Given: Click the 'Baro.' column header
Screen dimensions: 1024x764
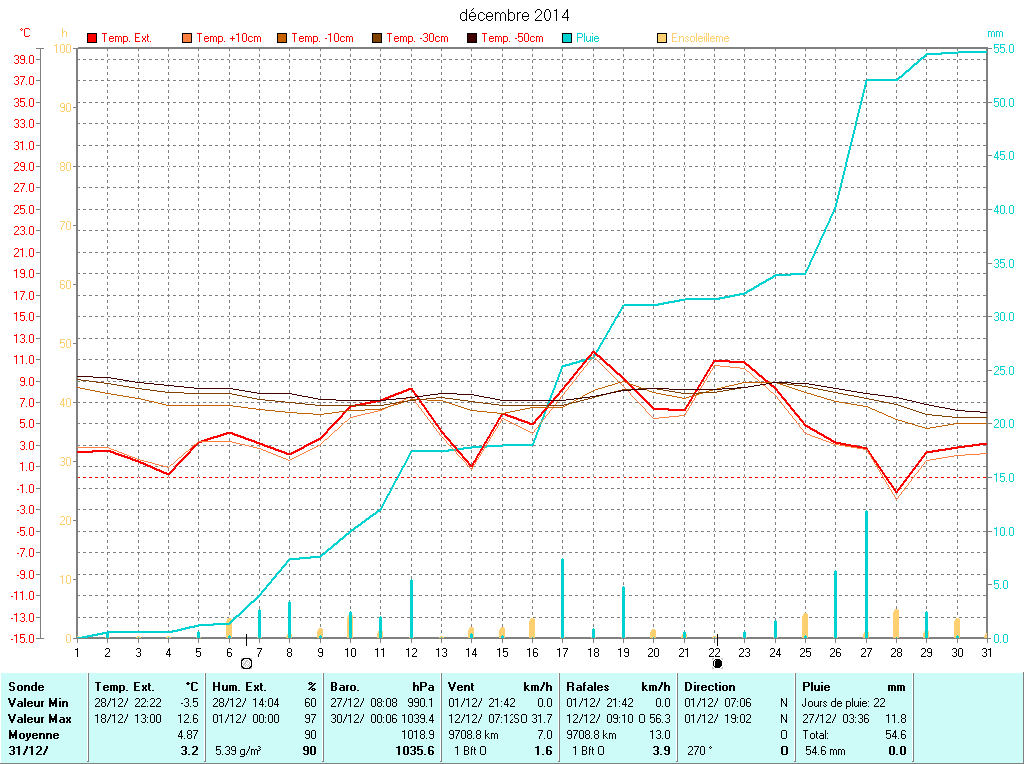Looking at the screenshot, I should 346,687.
